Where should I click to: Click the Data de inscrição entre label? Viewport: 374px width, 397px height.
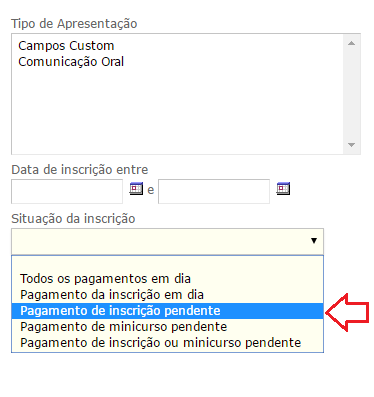point(80,170)
